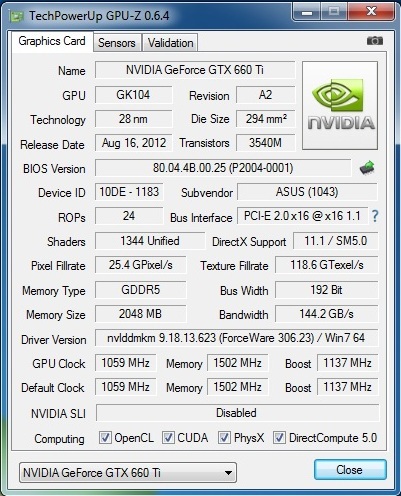Click the Driver Version text field
This screenshot has width=401, height=496.
(237, 338)
